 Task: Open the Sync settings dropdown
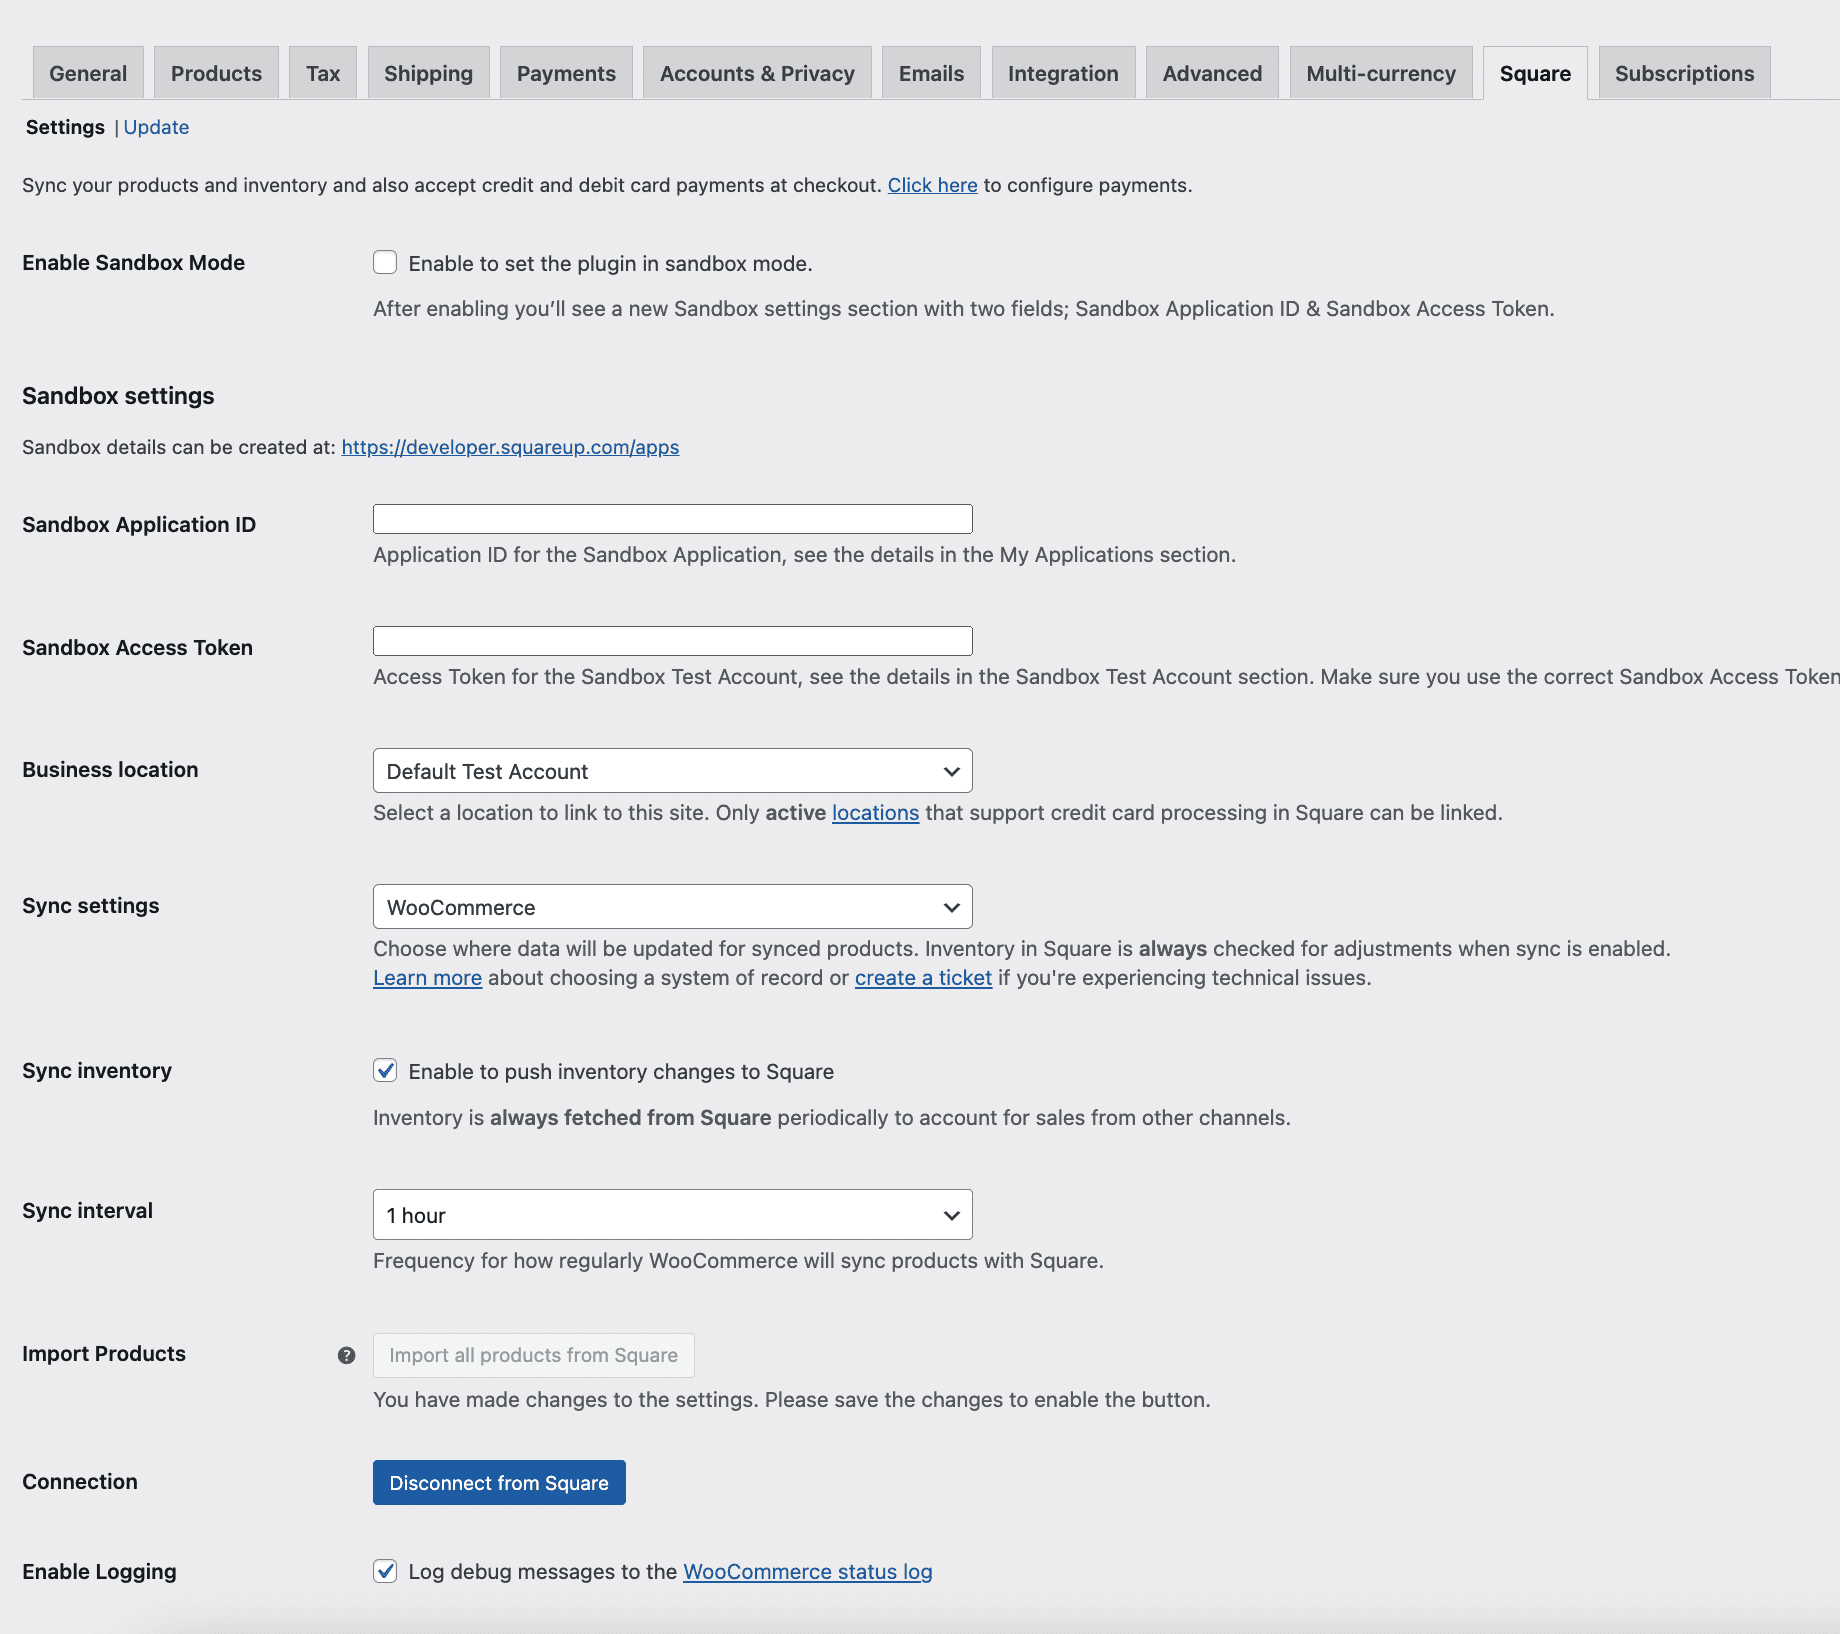tap(671, 906)
